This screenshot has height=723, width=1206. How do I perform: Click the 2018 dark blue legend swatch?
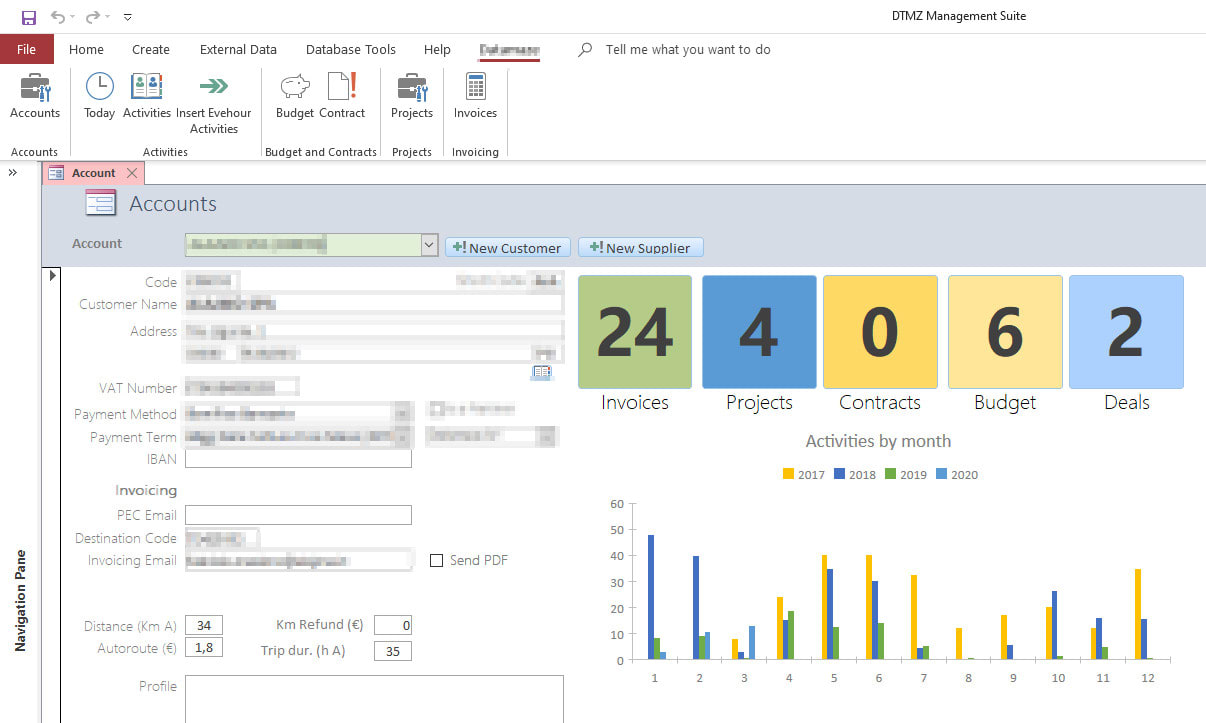tap(839, 474)
